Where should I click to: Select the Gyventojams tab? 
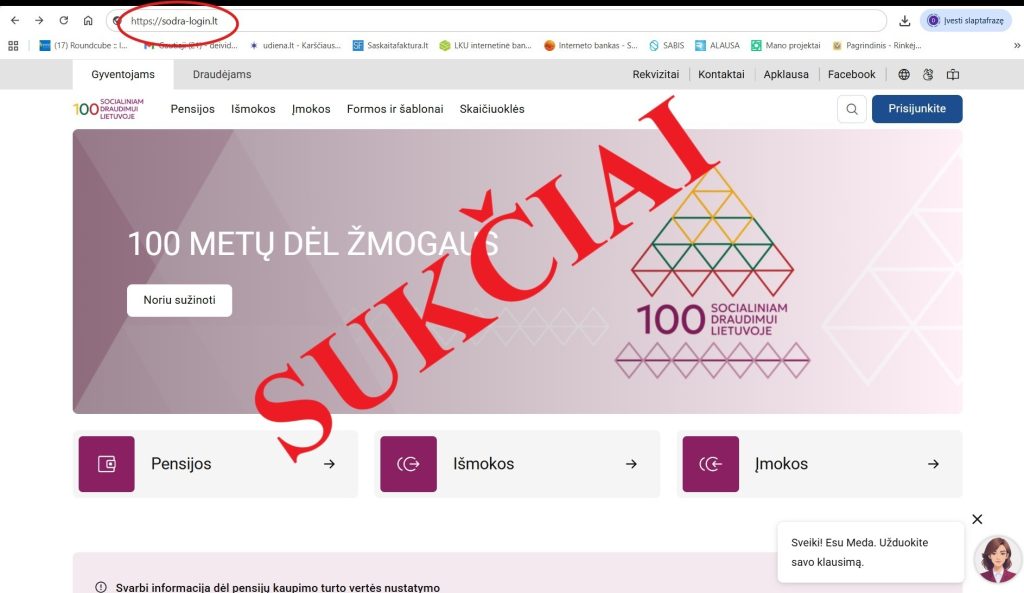point(123,74)
